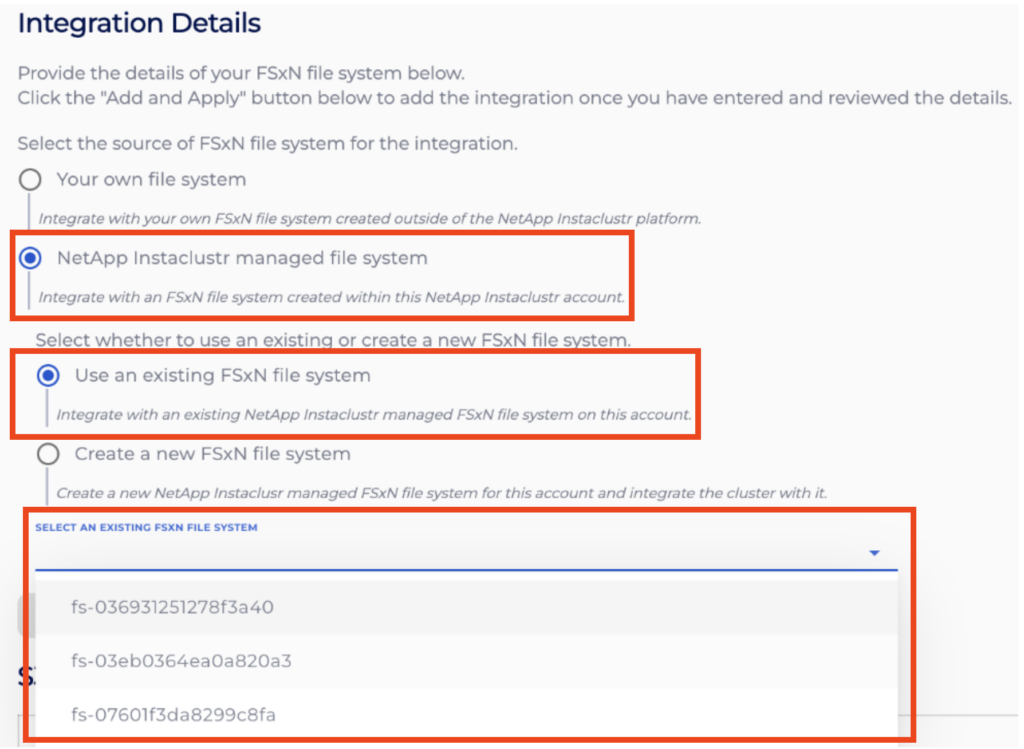
Task: Collapse the file system dropdown using its arrow
Action: 874,553
